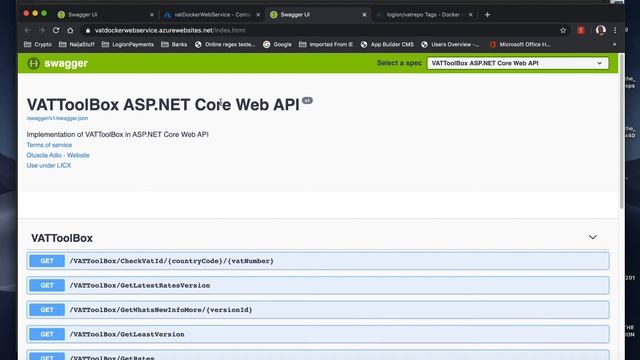
Task: Expand GET GetLatestRatesVersion endpoint
Action: [318, 285]
